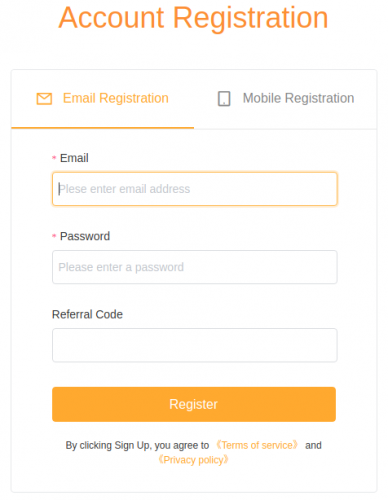Click the red asterisk beside Email
The height and width of the screenshot is (500, 388).
pos(54,158)
